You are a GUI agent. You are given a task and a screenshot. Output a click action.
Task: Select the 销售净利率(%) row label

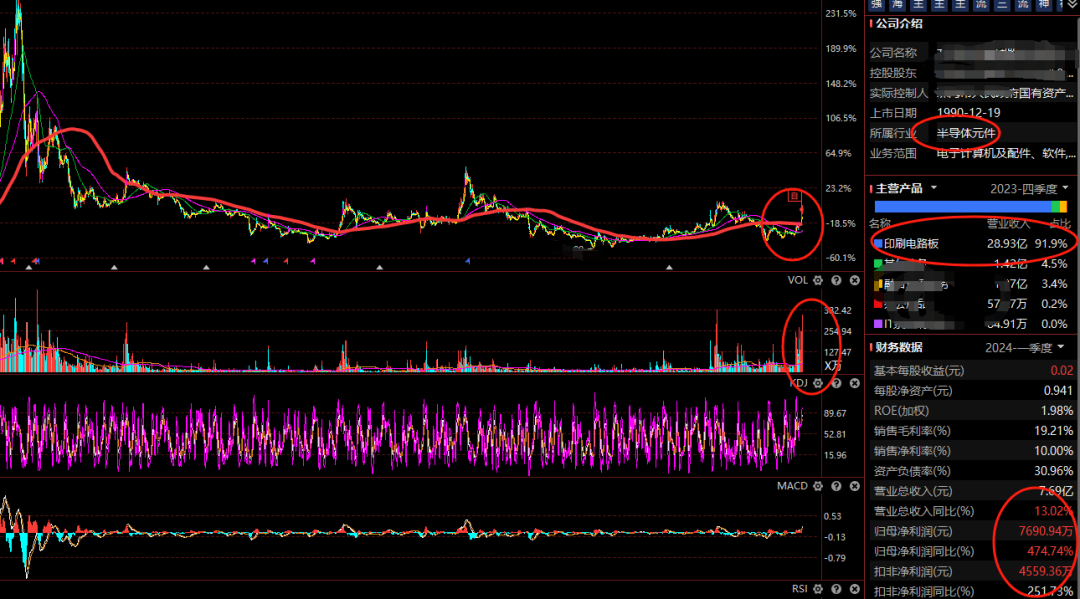[x=912, y=451]
